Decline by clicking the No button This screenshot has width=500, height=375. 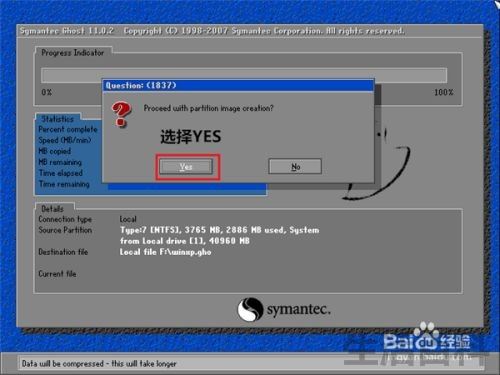[295, 166]
